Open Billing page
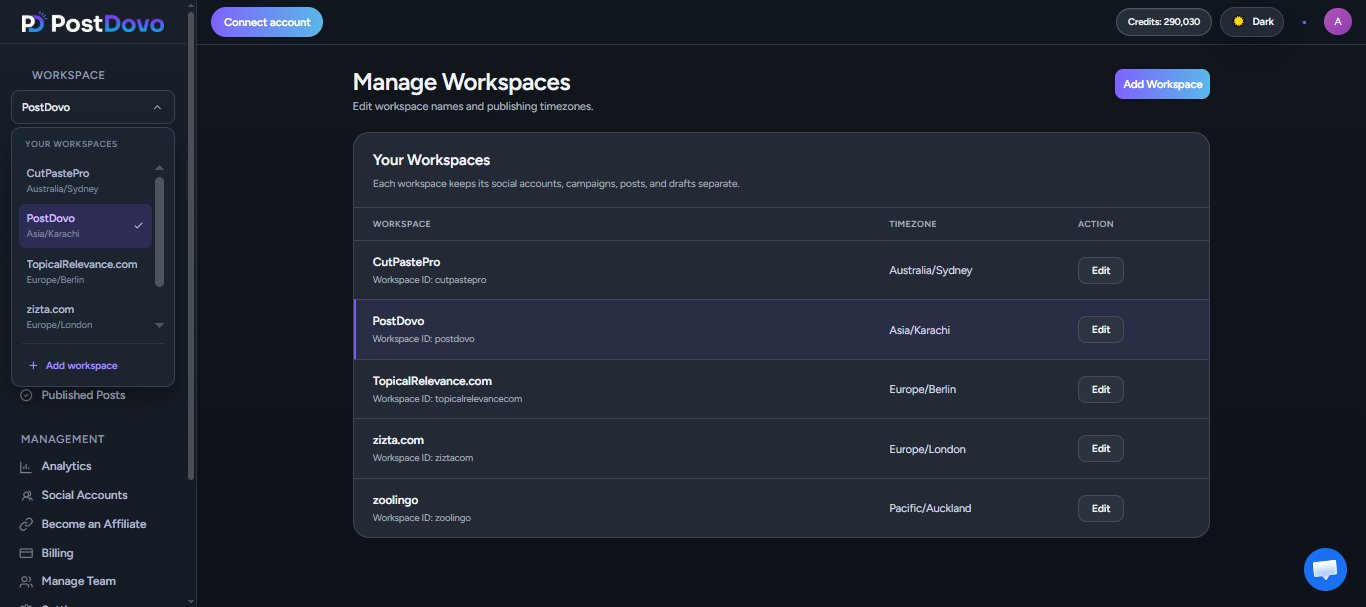Viewport: 1366px width, 607px height. (57, 553)
